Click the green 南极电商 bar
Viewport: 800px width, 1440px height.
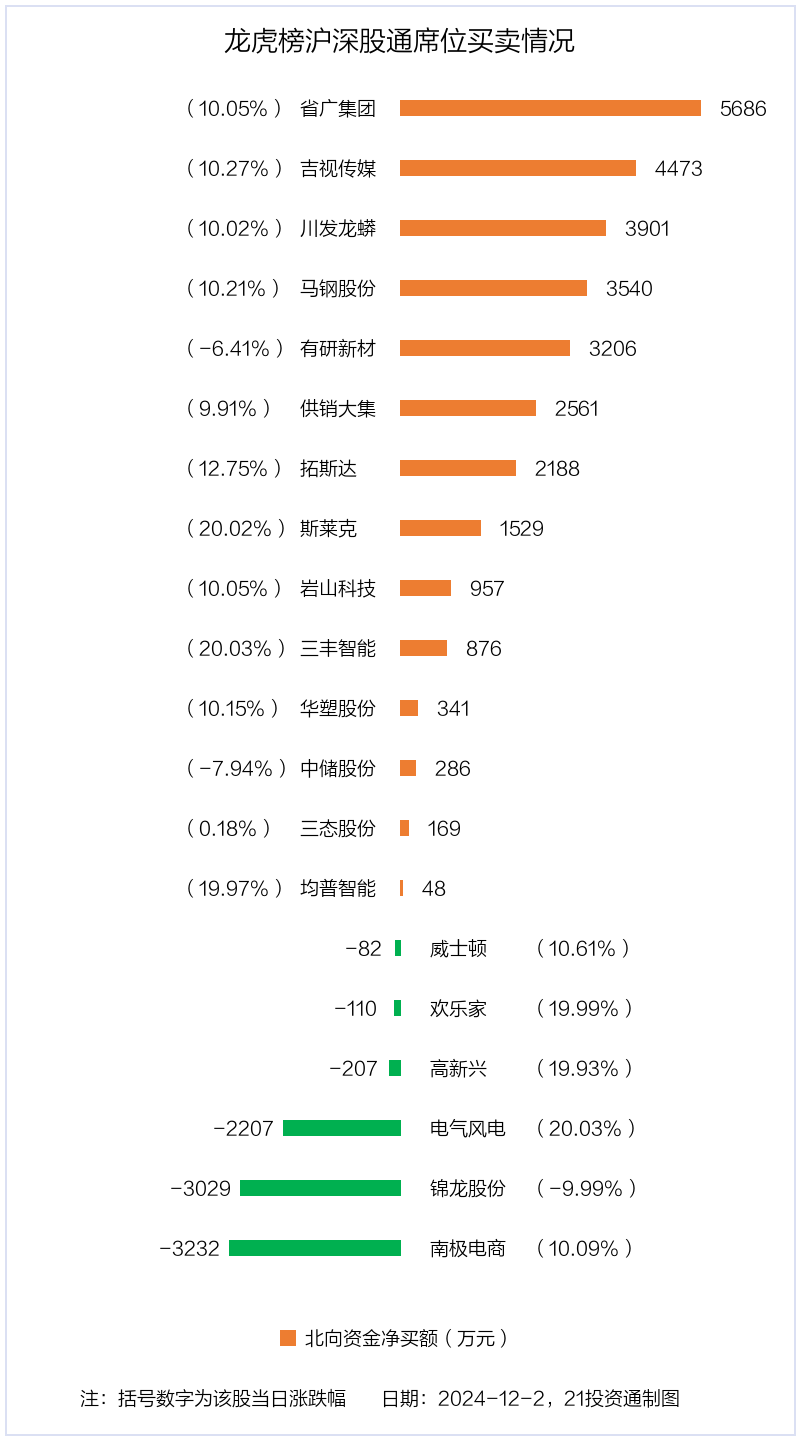click(315, 1248)
